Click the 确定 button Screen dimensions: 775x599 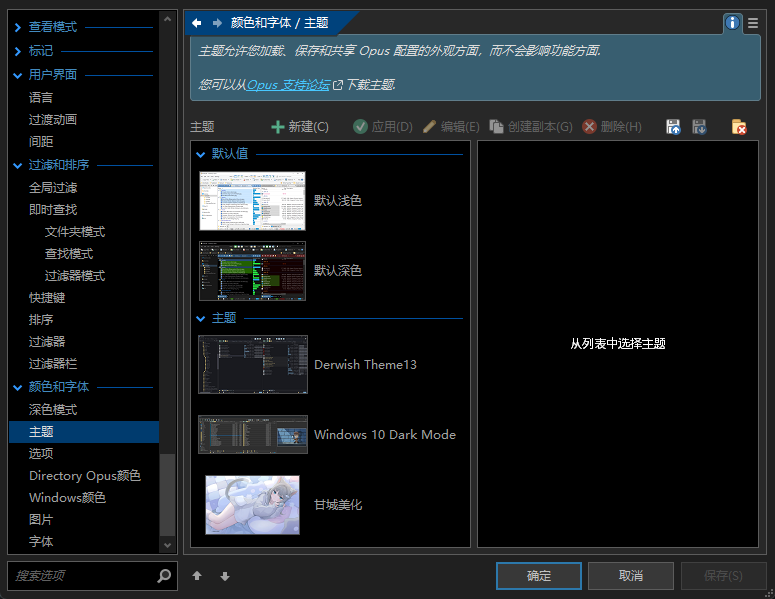point(538,576)
